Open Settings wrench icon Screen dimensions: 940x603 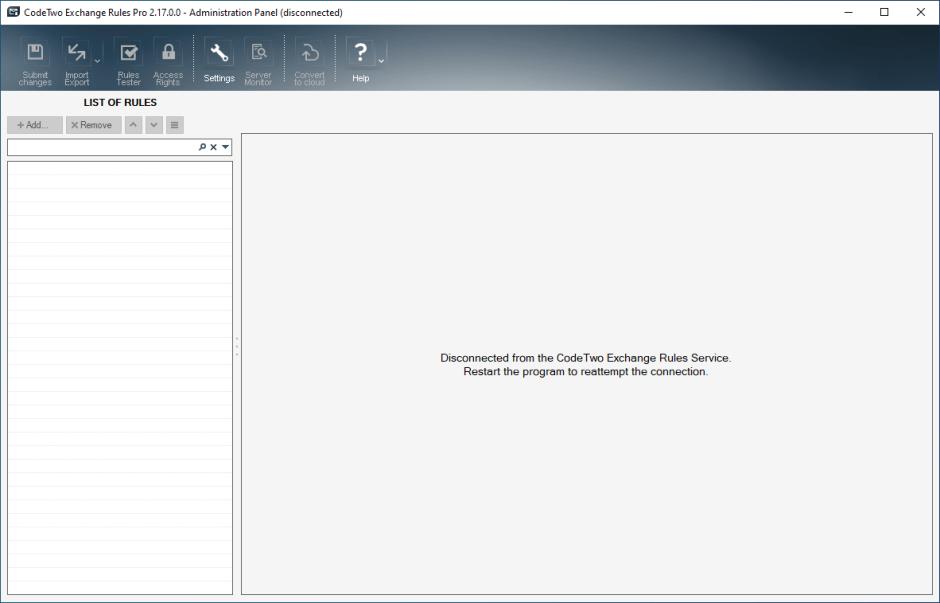click(x=219, y=53)
